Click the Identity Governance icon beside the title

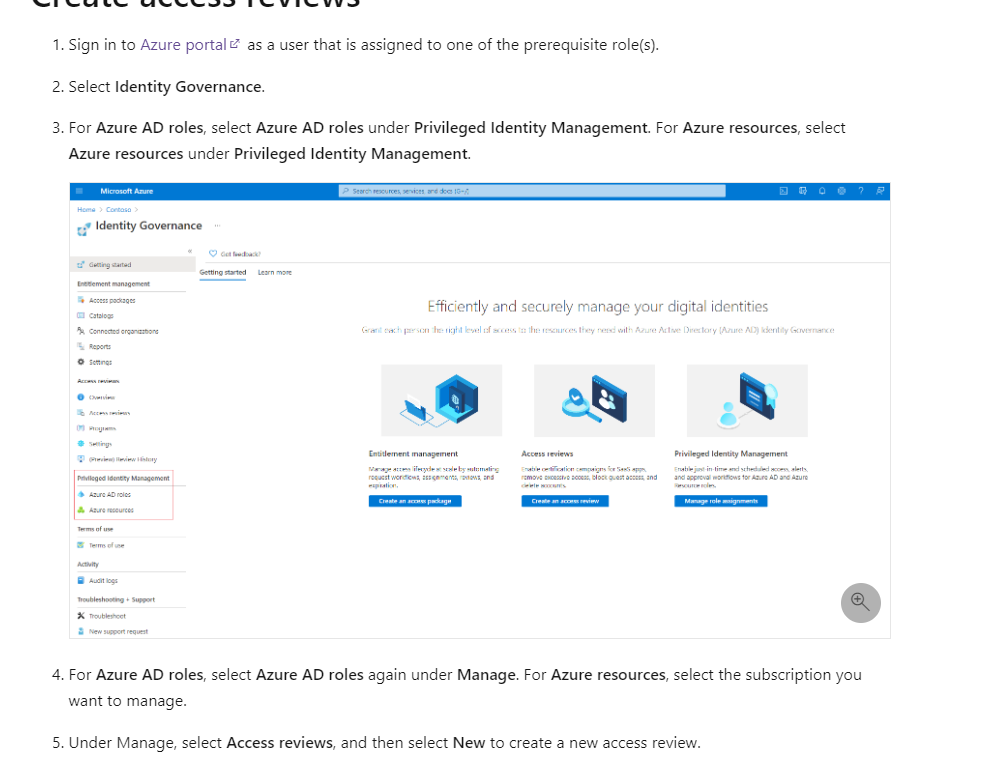[84, 230]
